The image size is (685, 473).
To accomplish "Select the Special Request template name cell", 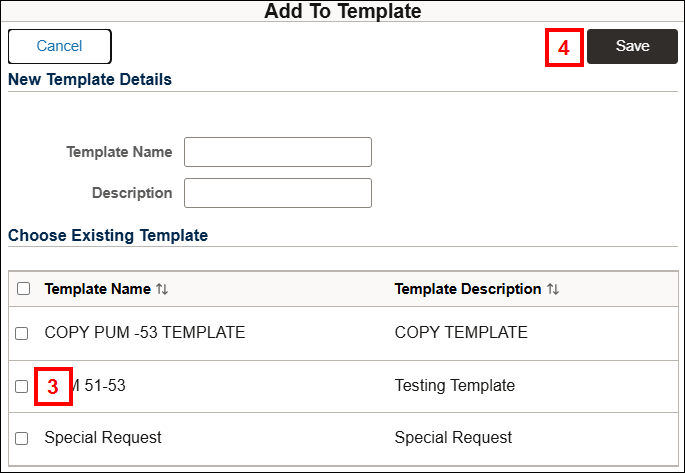I will [x=103, y=437].
